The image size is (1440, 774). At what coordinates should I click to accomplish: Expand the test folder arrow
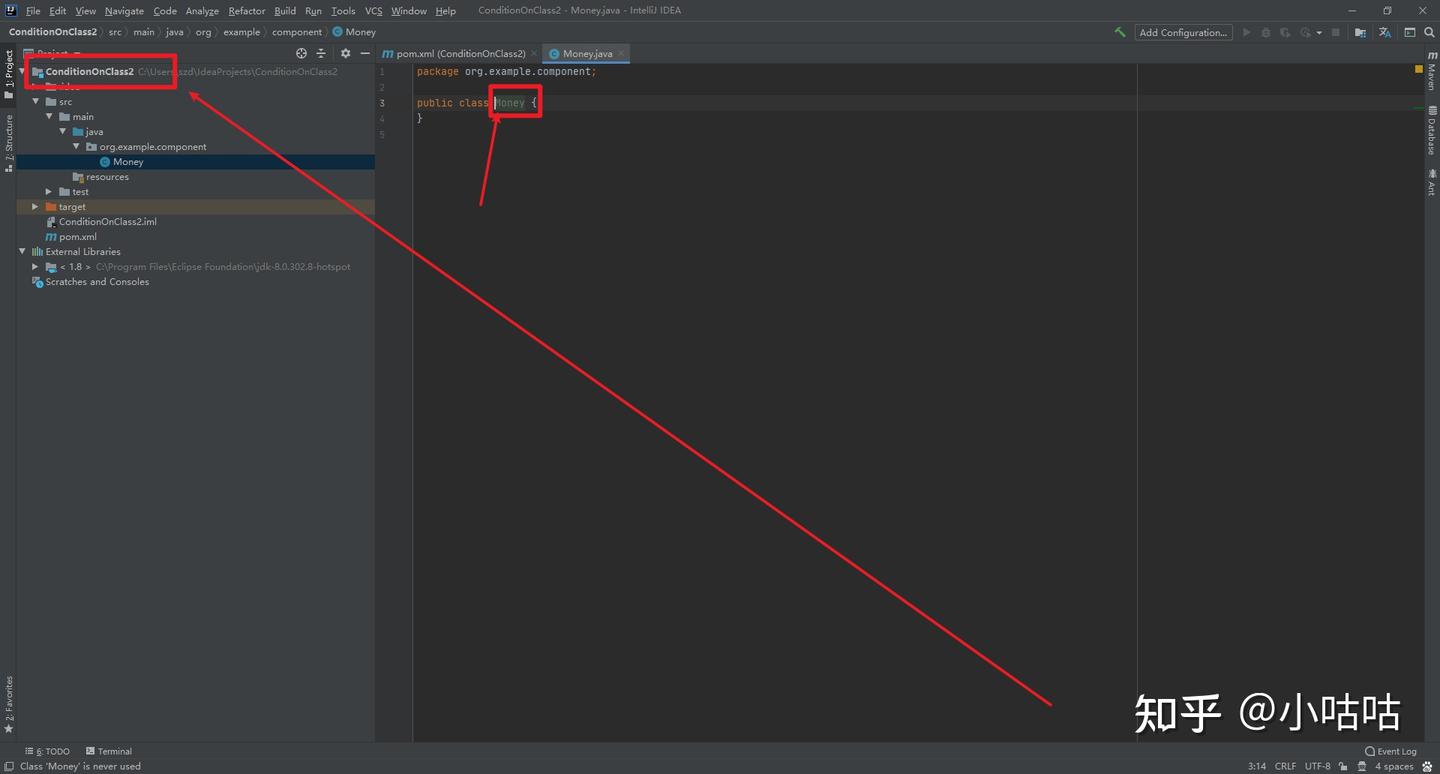click(x=49, y=192)
